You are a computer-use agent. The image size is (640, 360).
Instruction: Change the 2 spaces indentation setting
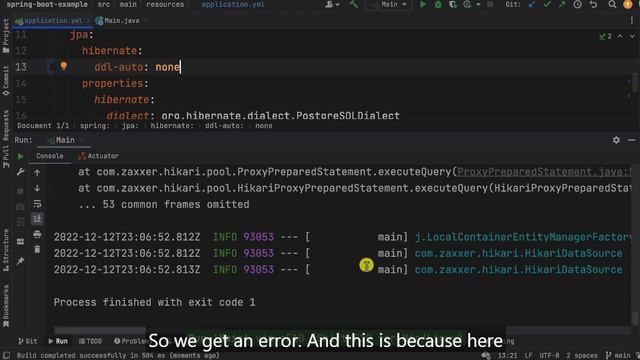coord(582,356)
